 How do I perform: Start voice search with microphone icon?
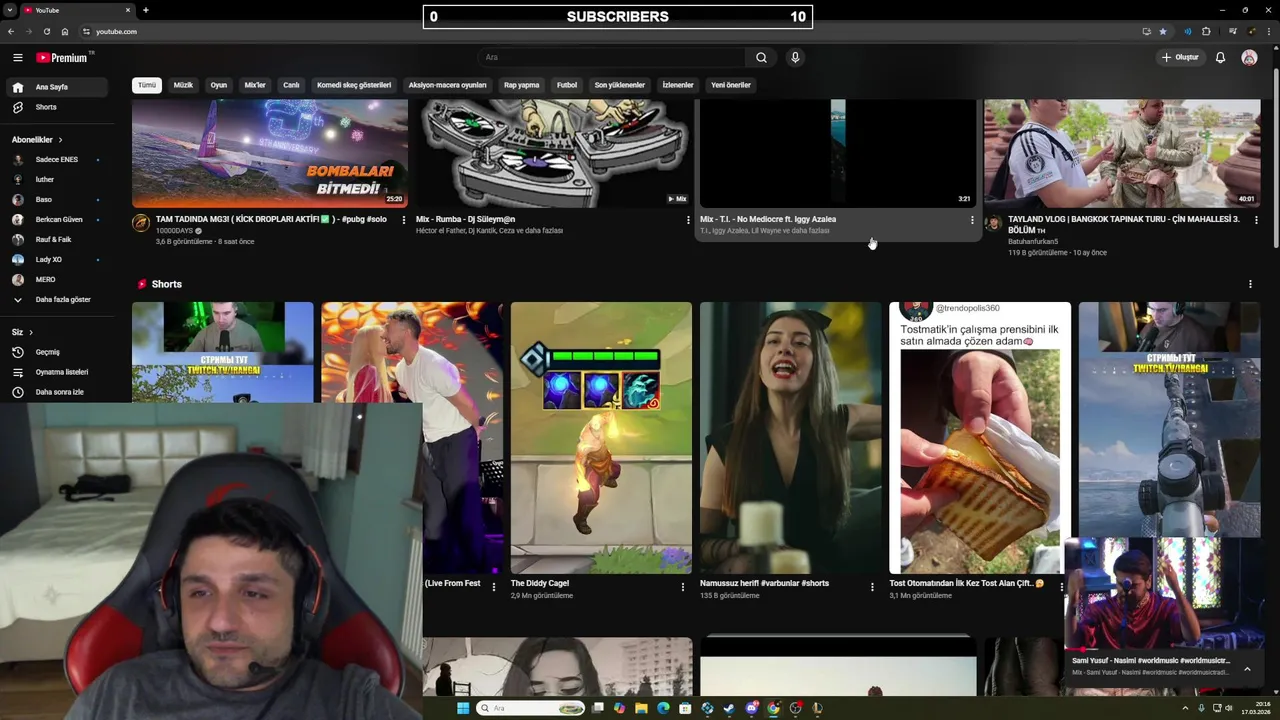795,57
